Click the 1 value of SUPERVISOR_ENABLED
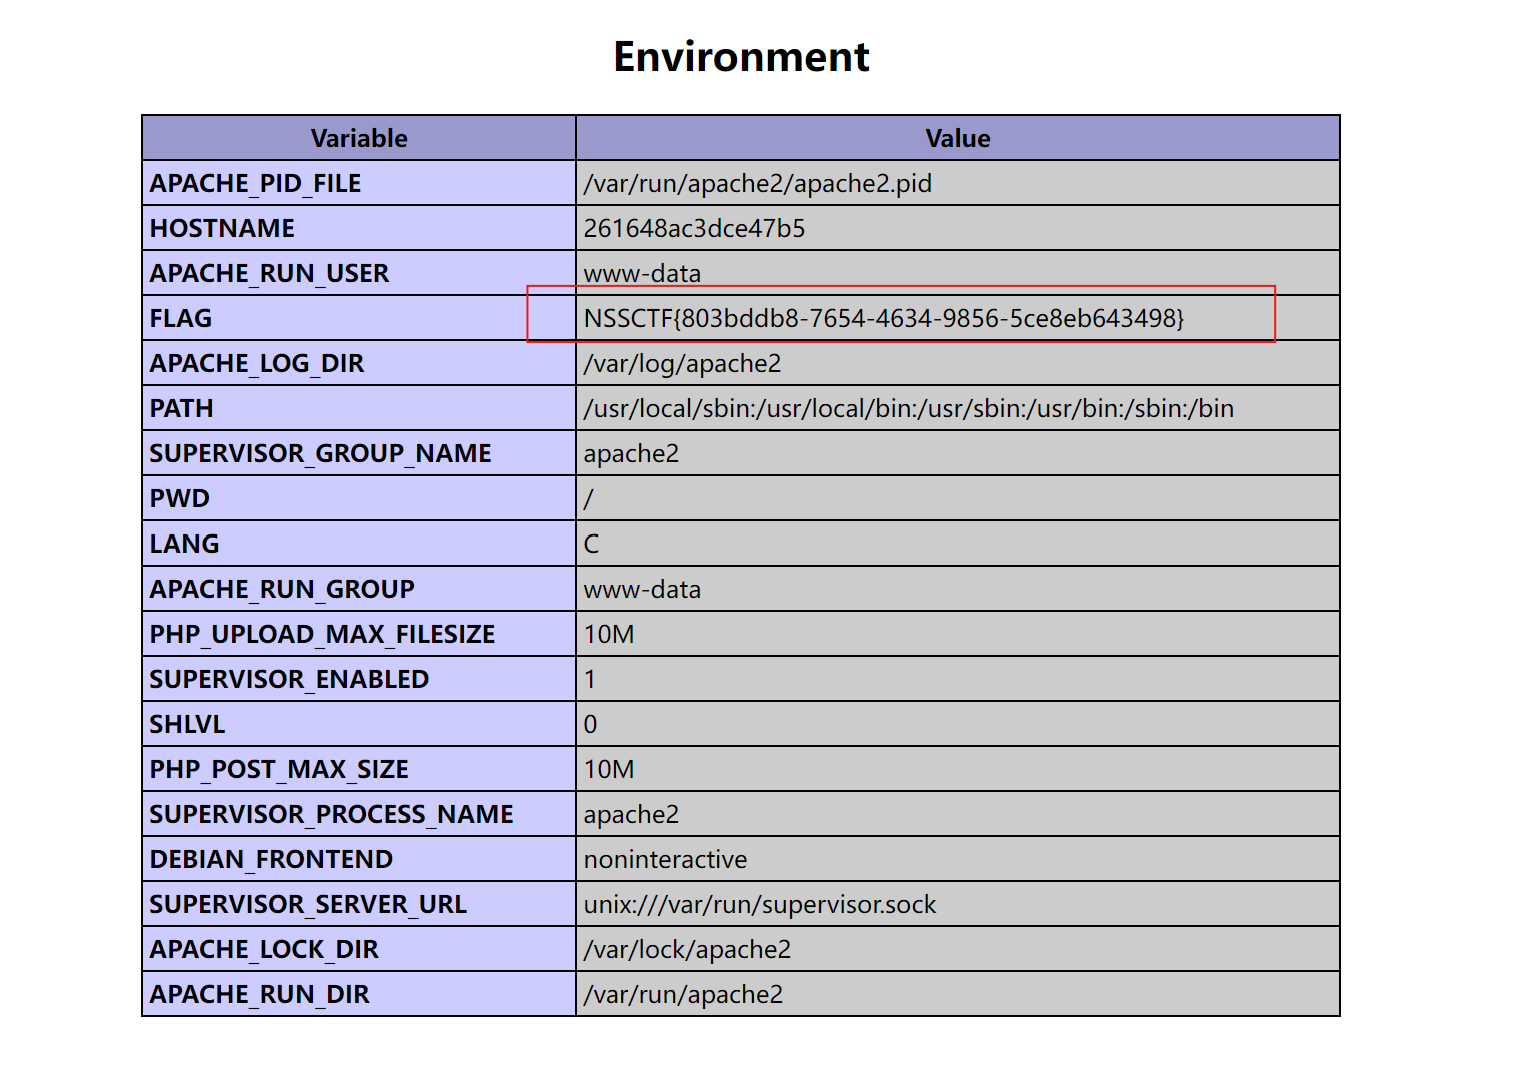 click(590, 680)
